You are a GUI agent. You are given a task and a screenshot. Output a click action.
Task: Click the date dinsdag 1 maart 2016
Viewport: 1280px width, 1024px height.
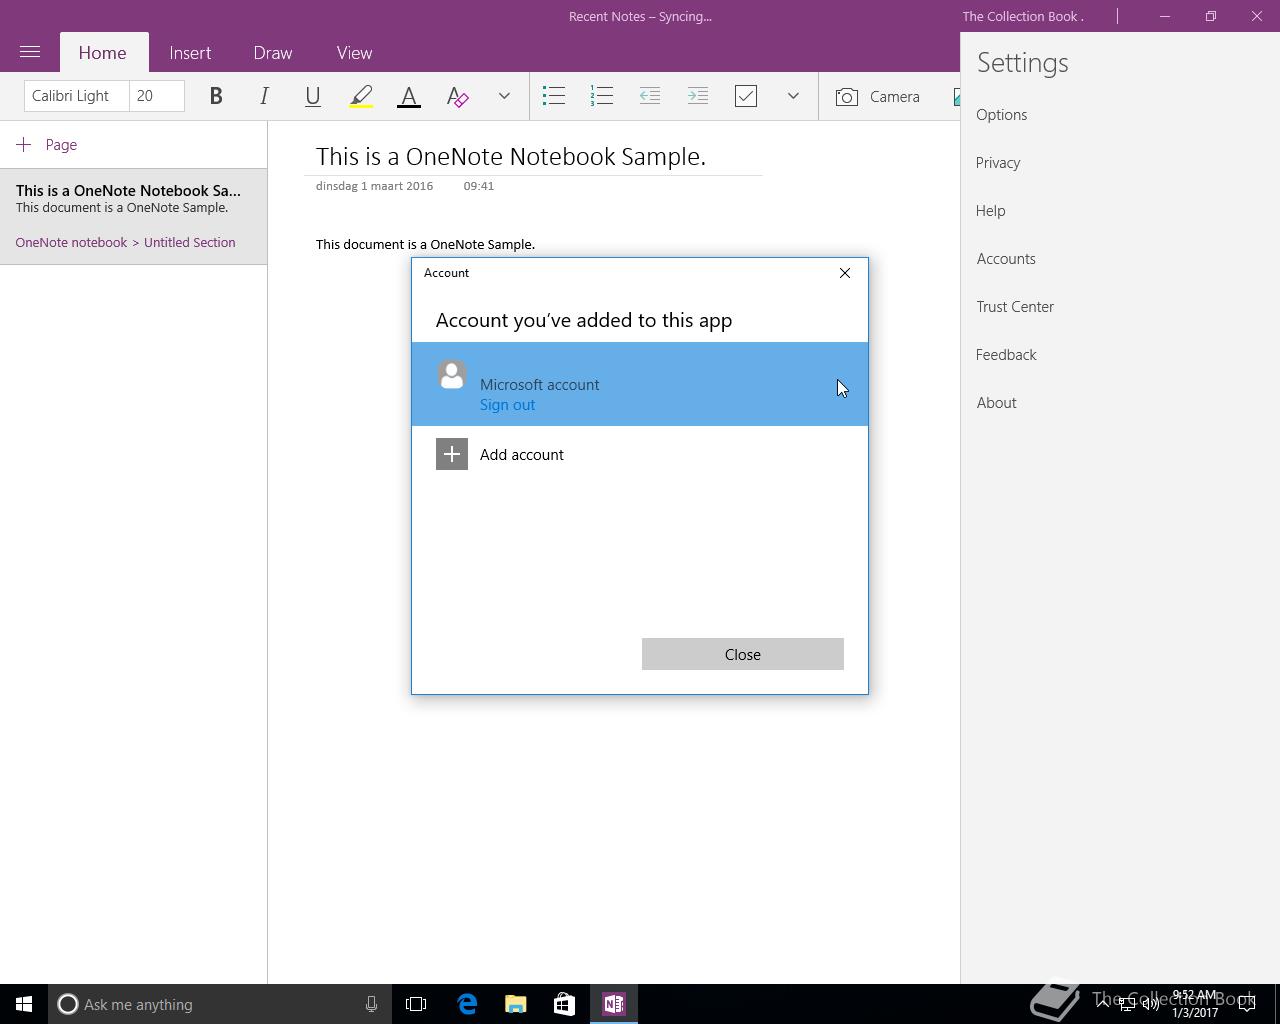tap(374, 186)
